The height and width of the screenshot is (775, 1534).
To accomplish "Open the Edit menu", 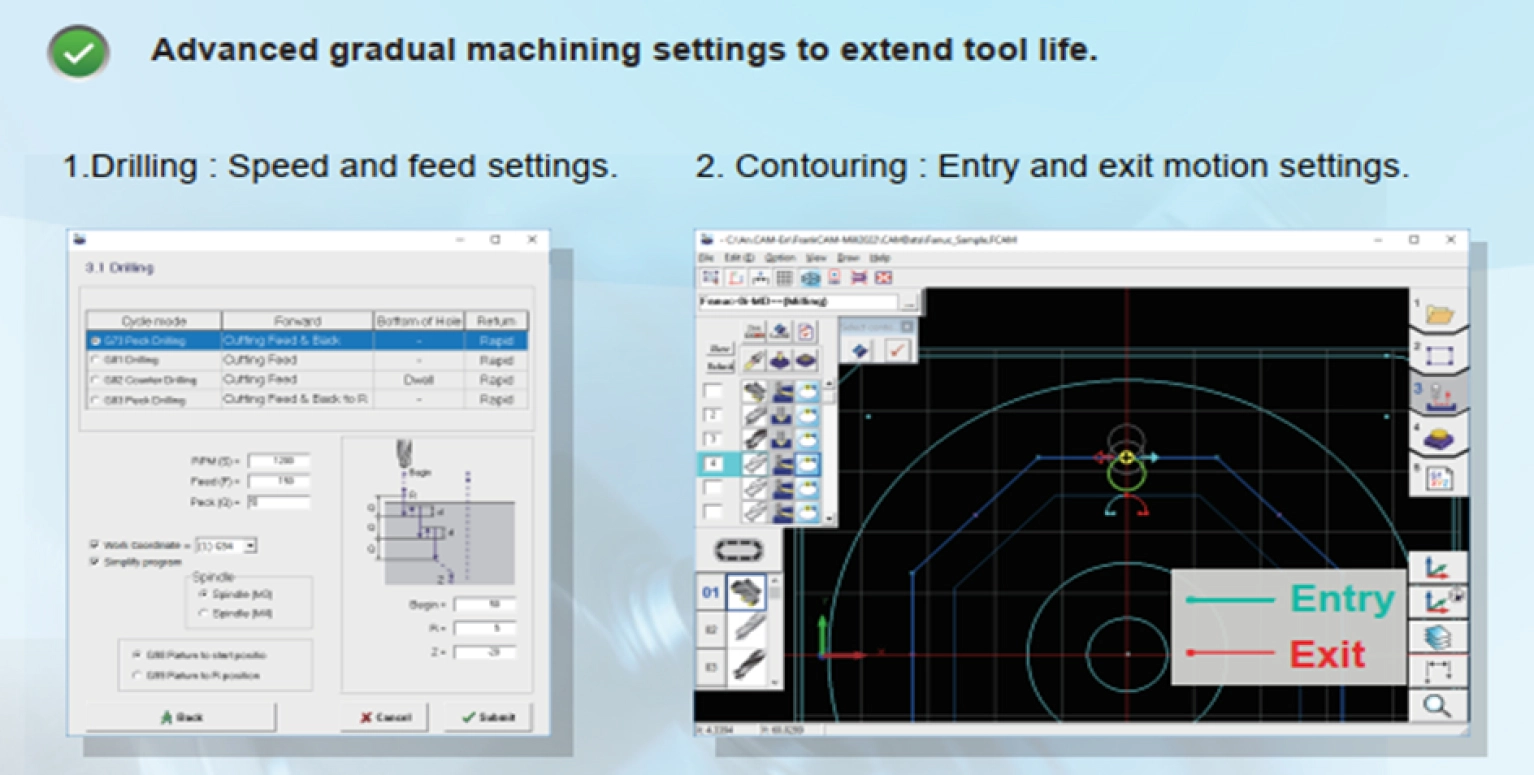I will (x=739, y=258).
